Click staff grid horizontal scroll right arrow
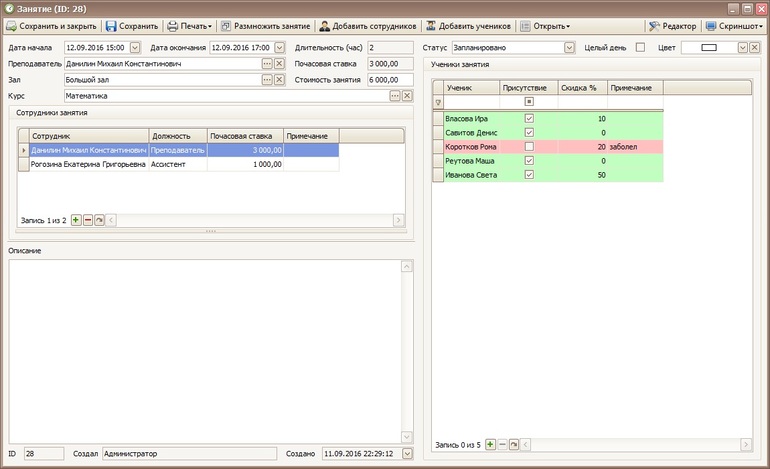 (398, 220)
